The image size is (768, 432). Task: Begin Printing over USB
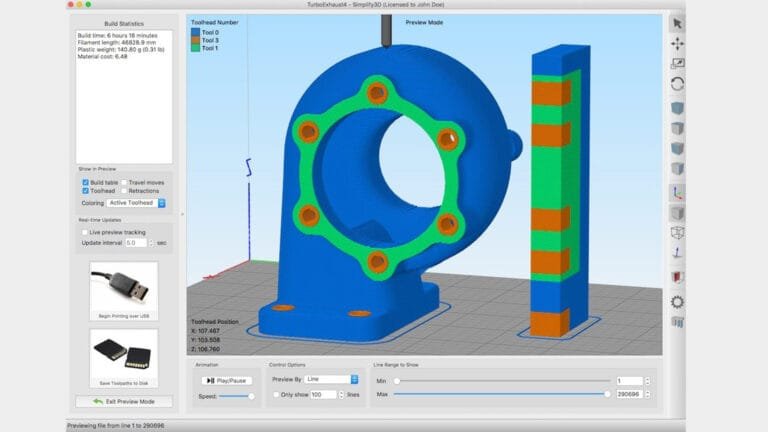(124, 291)
